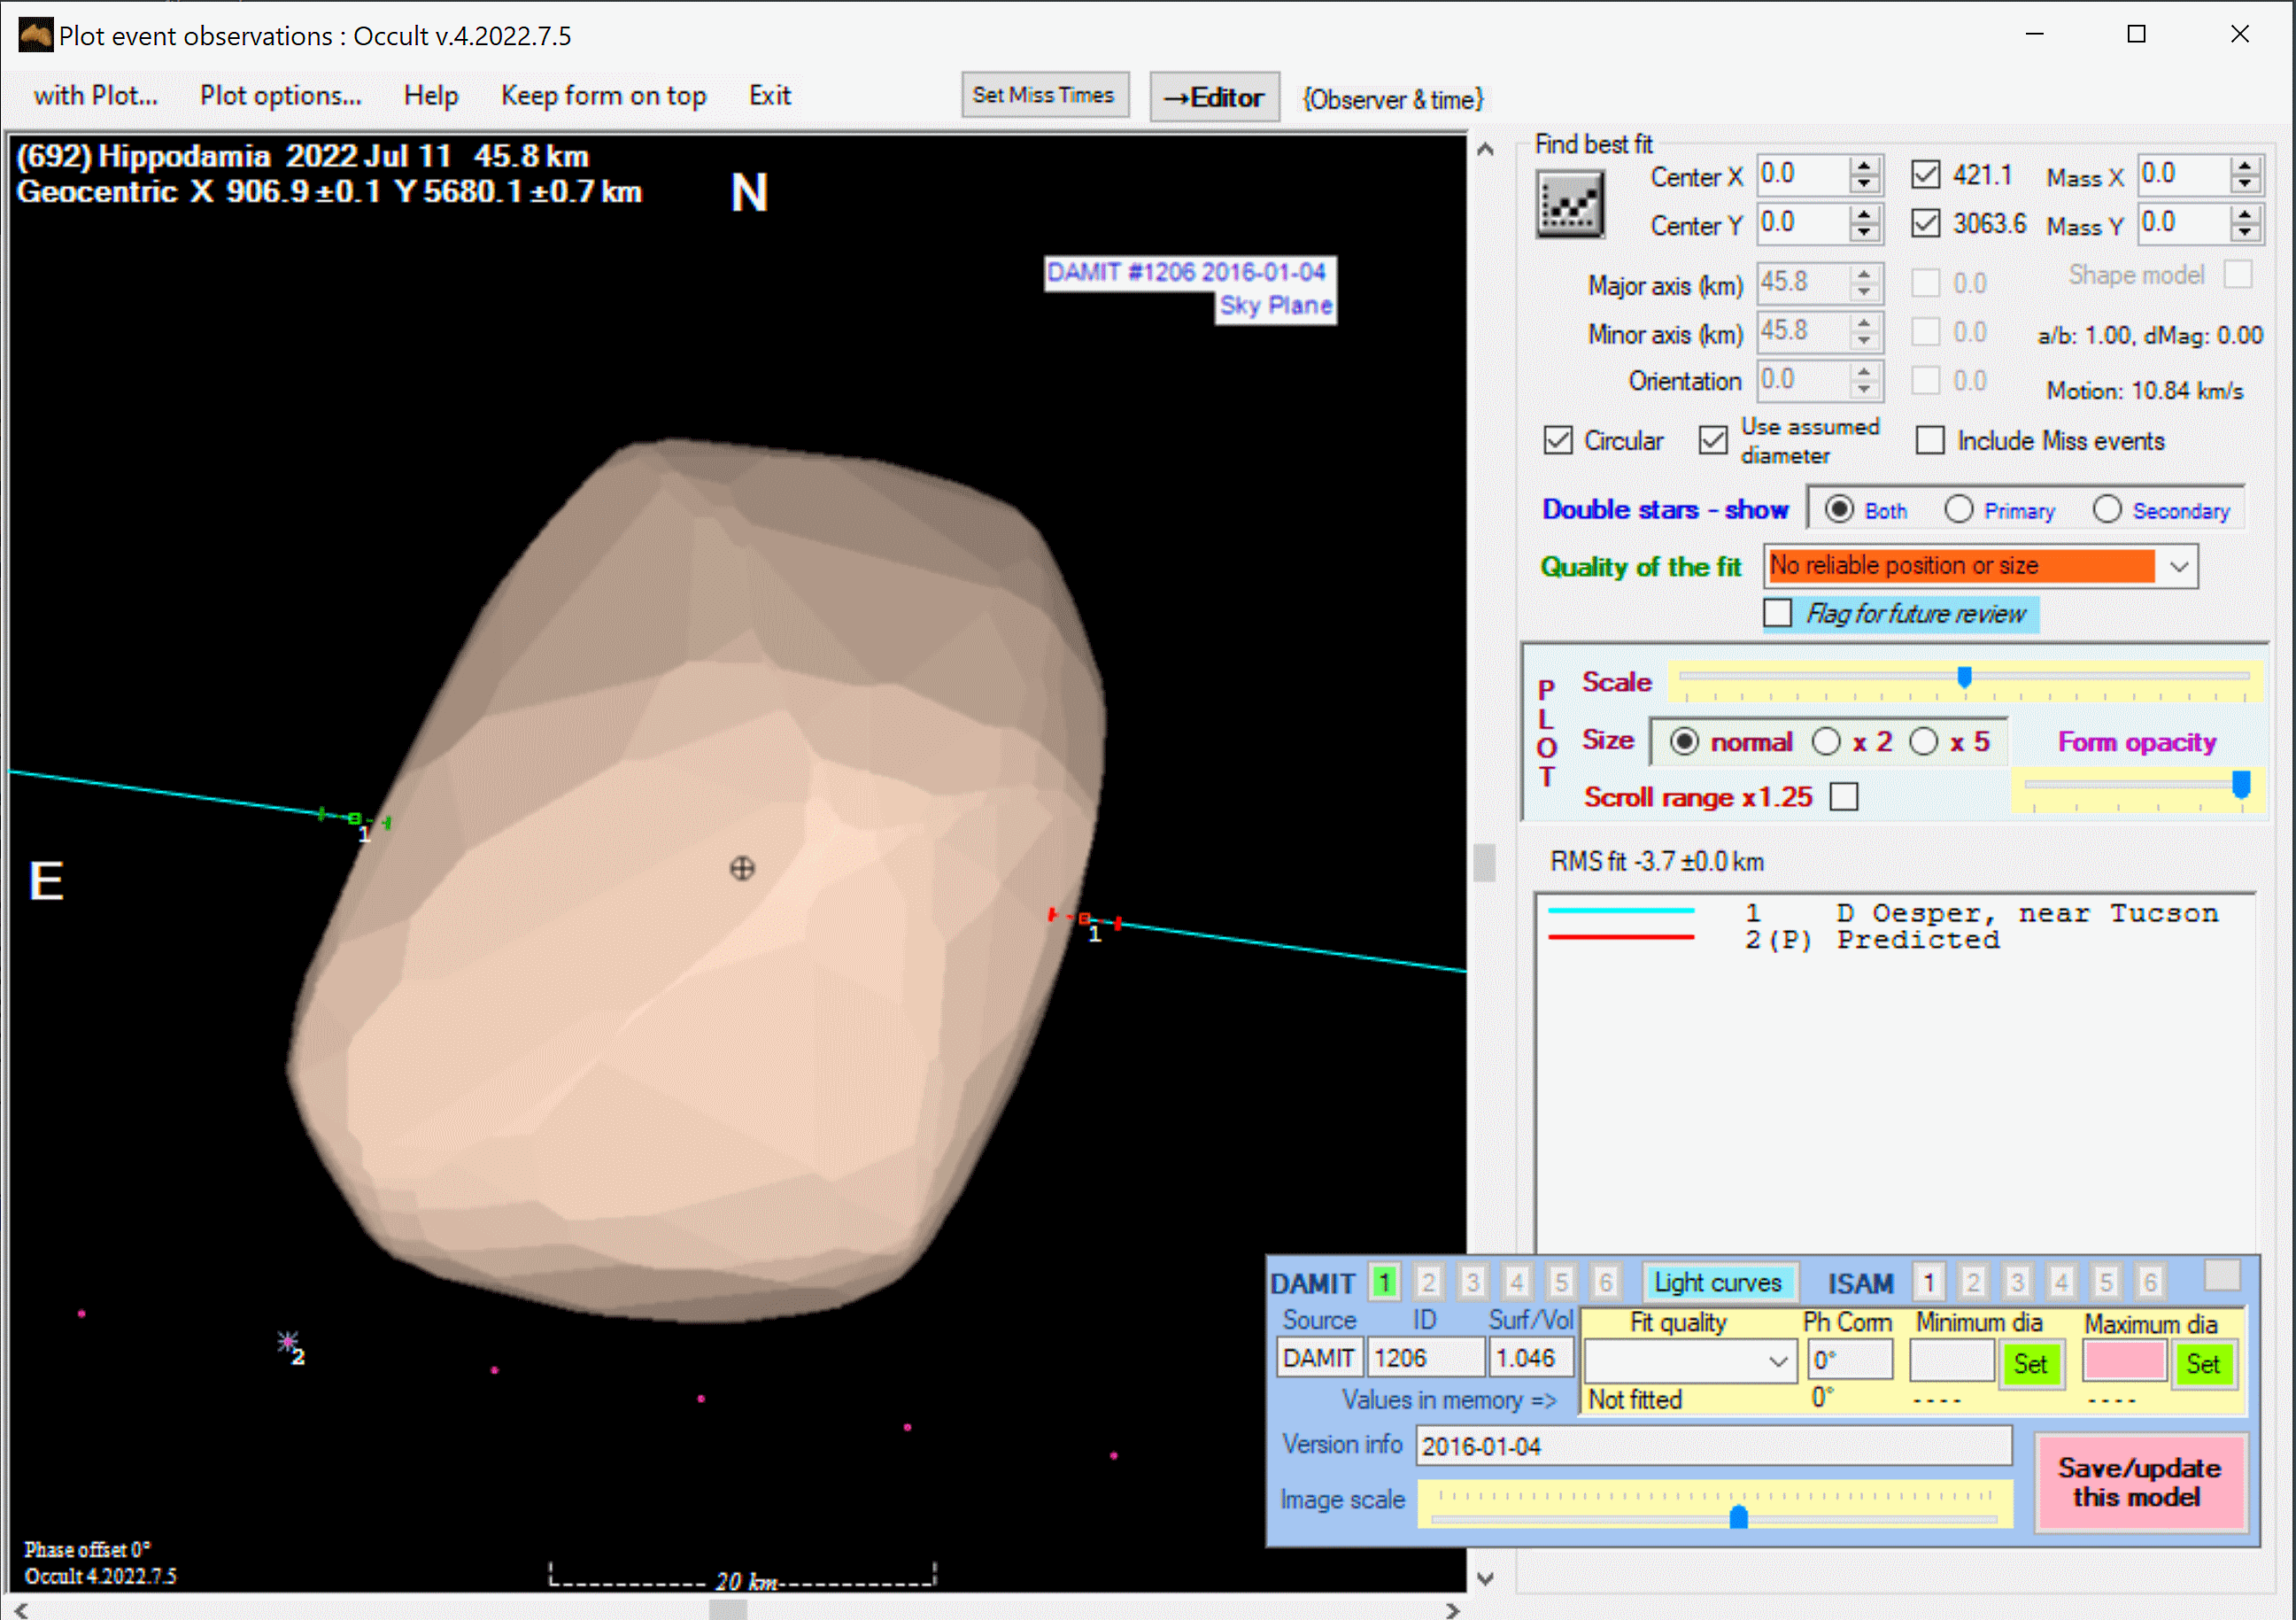Click Center X increment arrow
Screen dimensions: 2296x1620
click(1864, 166)
